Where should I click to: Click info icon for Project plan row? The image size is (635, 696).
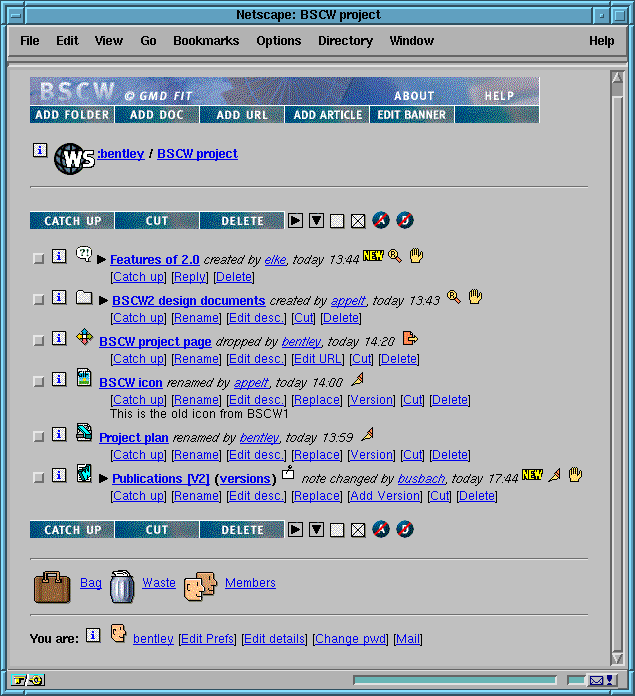[x=59, y=434]
